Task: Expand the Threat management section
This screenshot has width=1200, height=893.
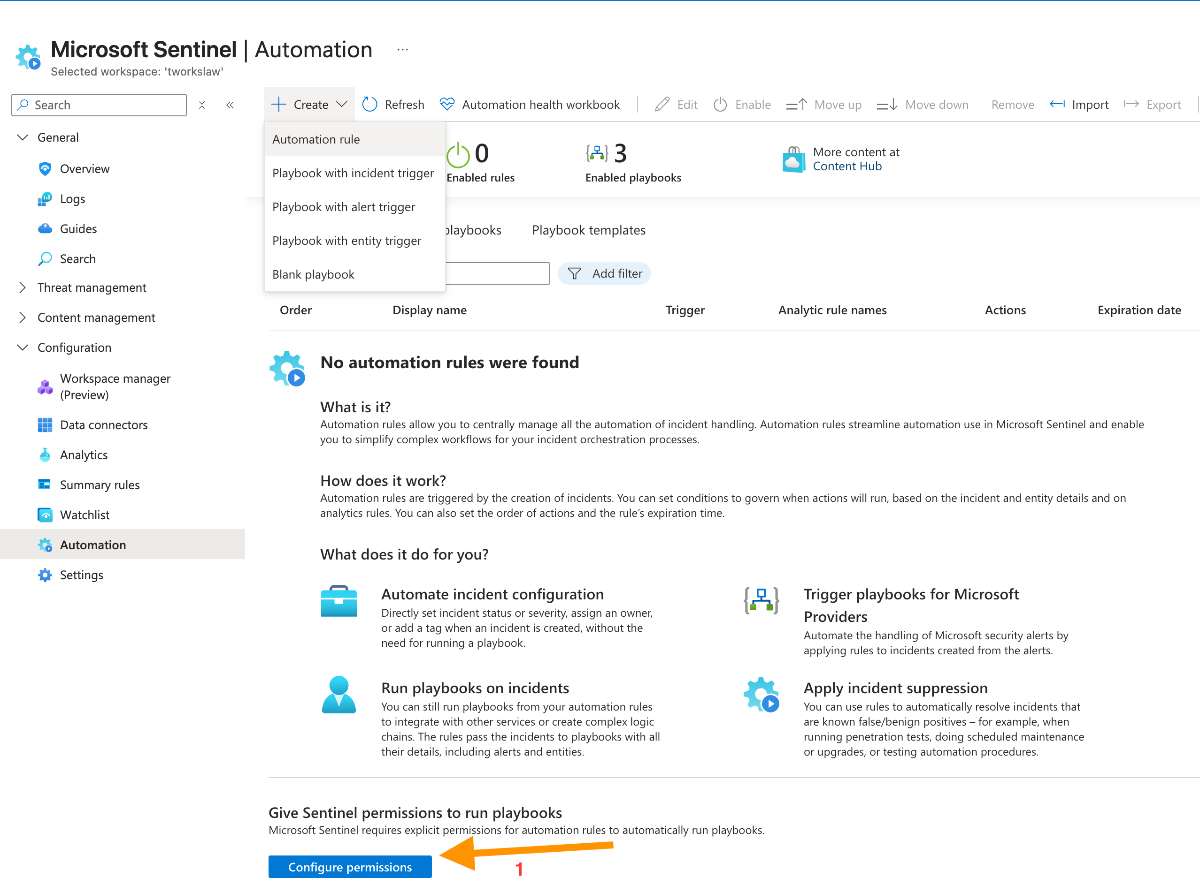Action: pyautogui.click(x=90, y=287)
